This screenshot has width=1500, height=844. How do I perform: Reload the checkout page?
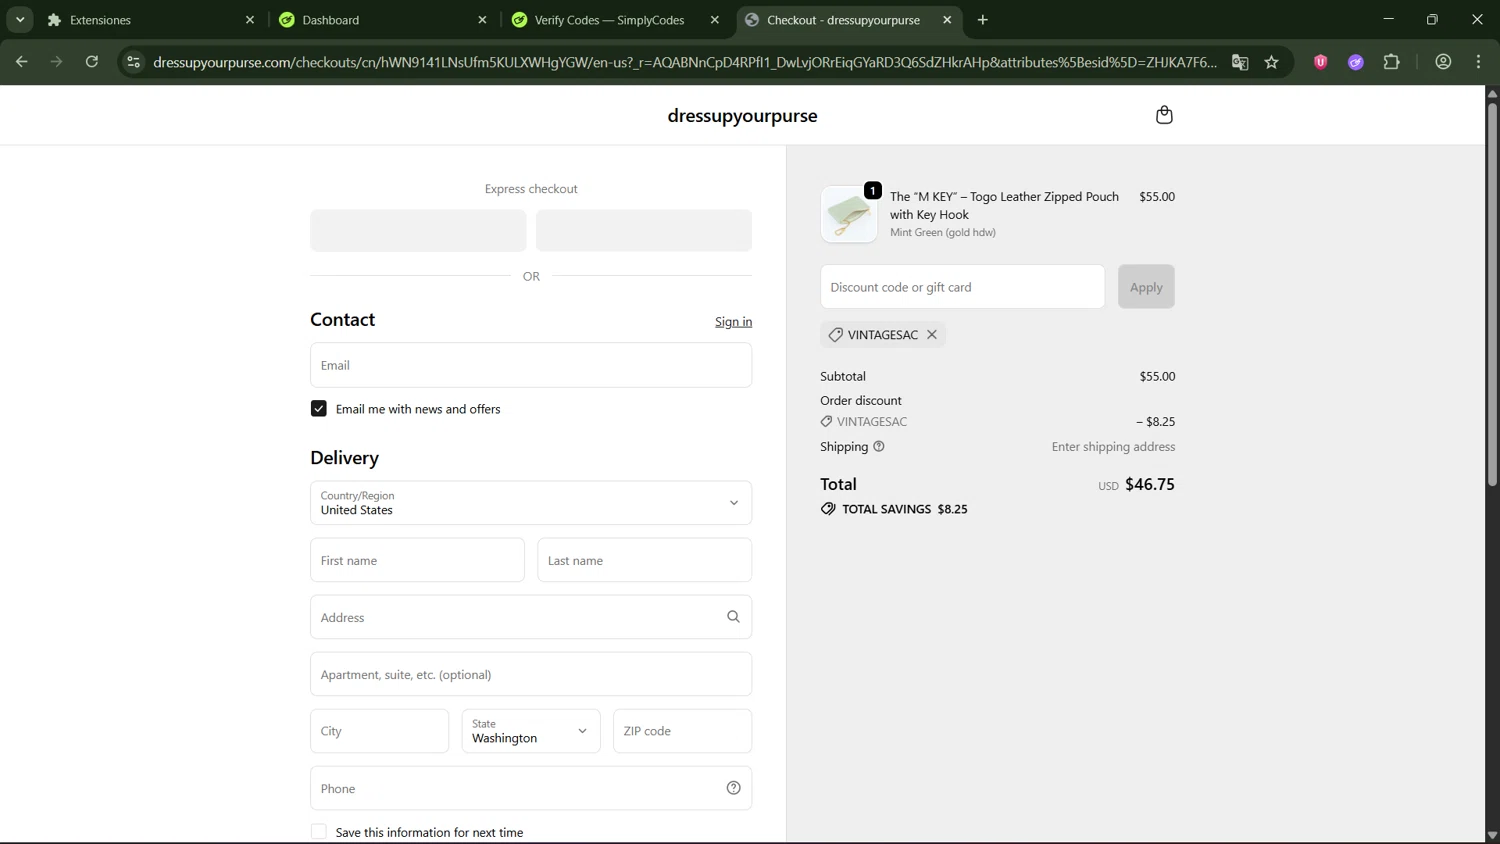pos(92,62)
